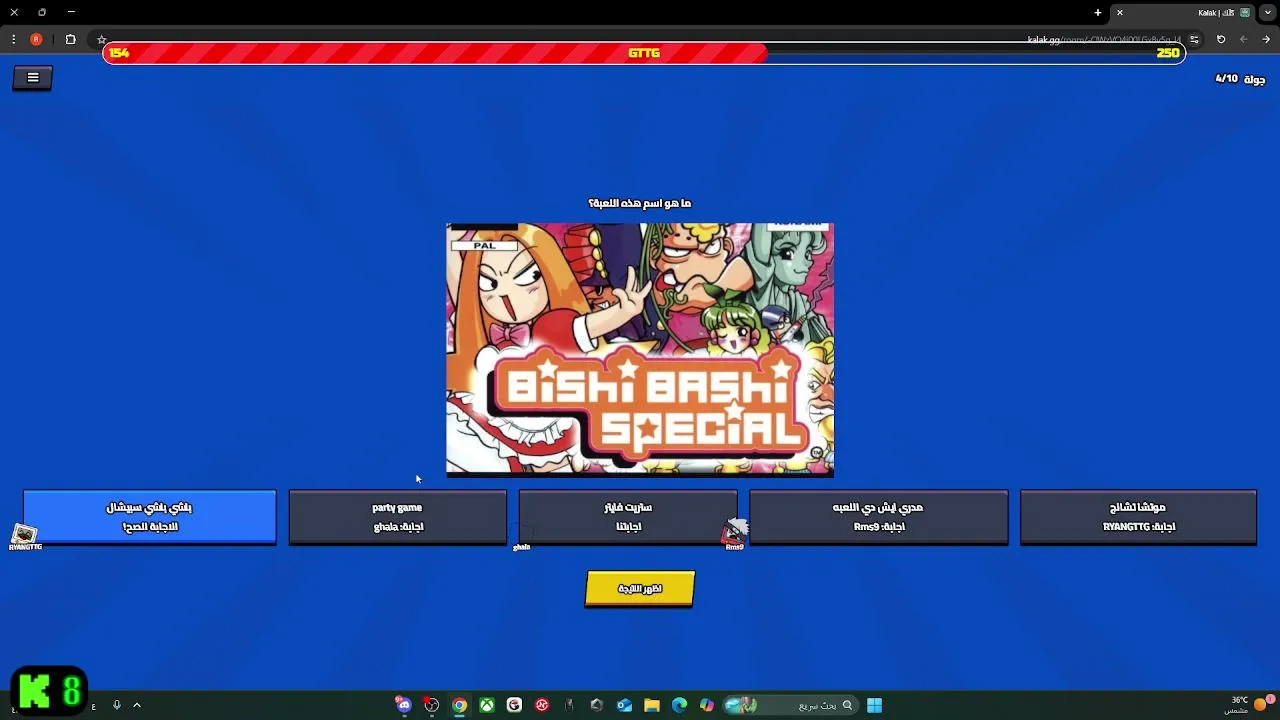Open File Explorer from the taskbar
This screenshot has width=1280, height=720.
(x=652, y=705)
